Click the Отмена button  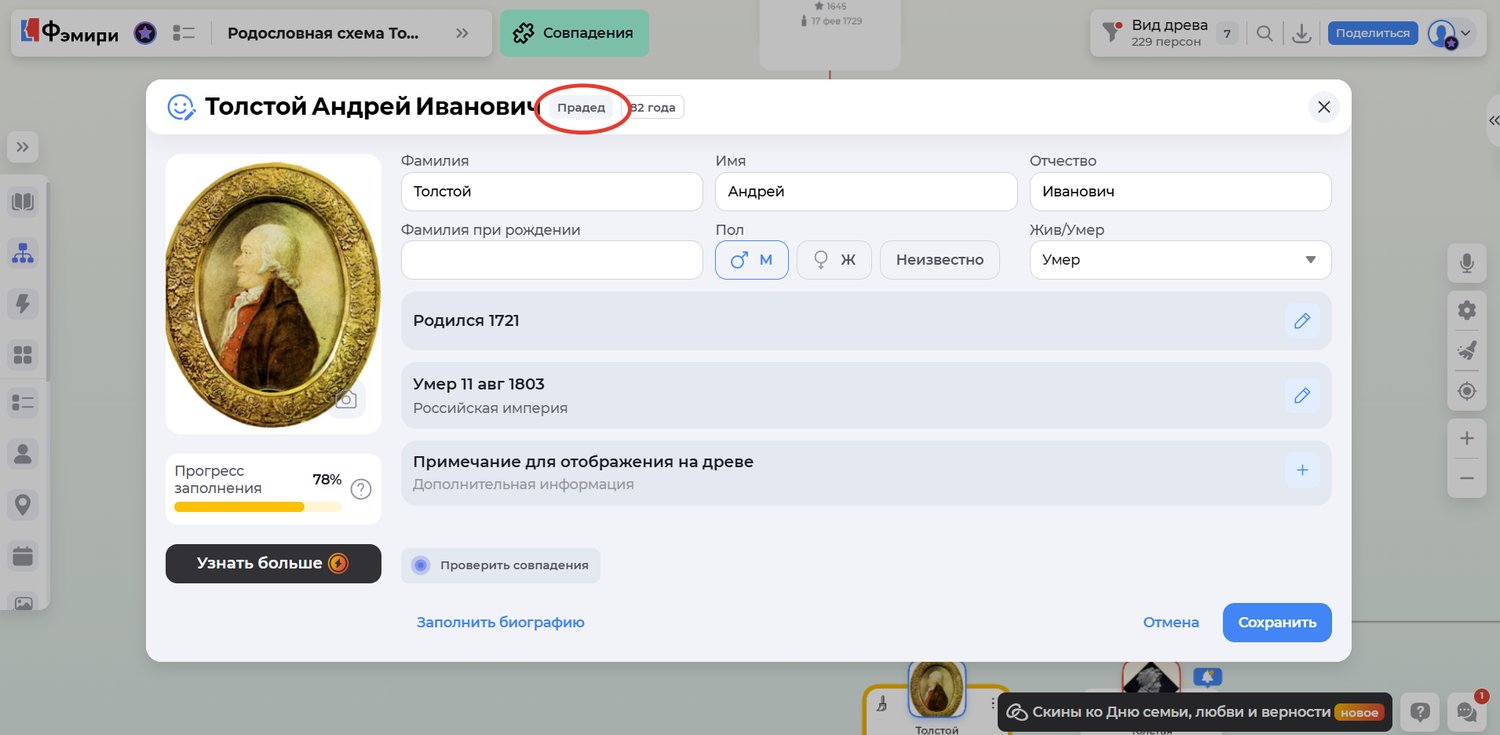tap(1171, 622)
